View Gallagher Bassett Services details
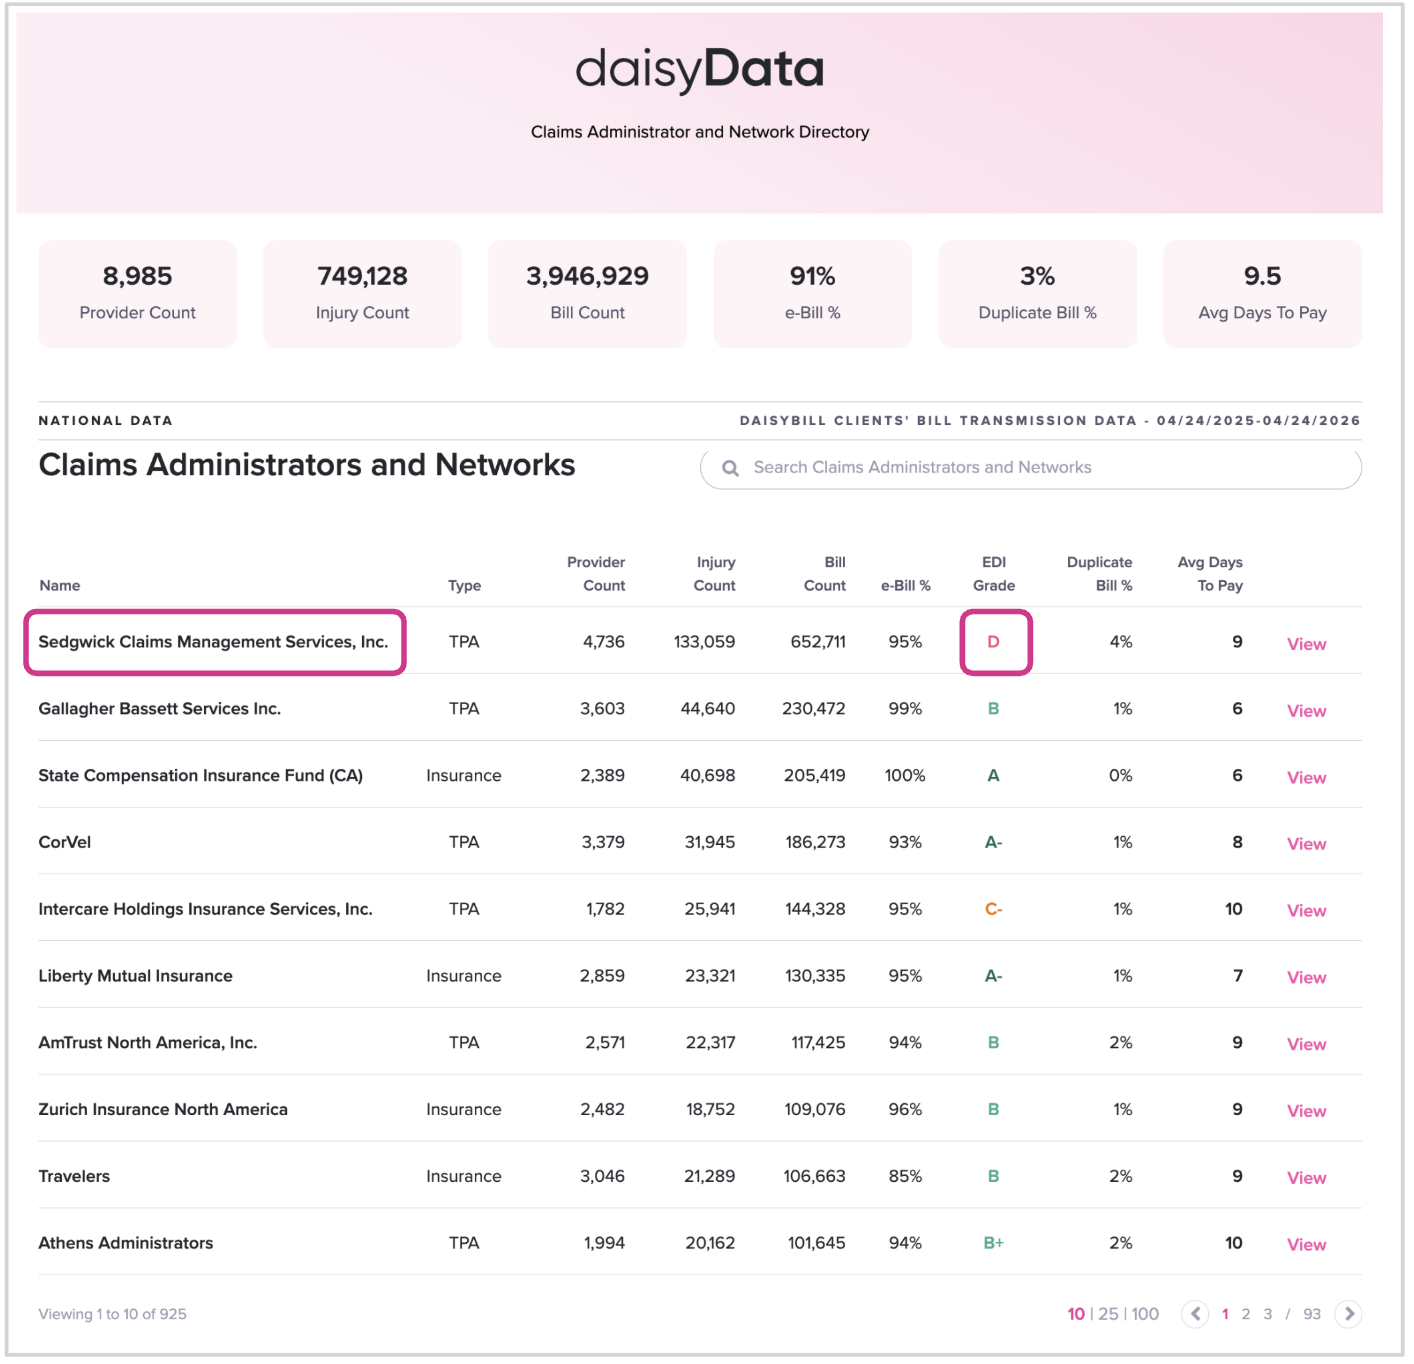 pos(1306,711)
